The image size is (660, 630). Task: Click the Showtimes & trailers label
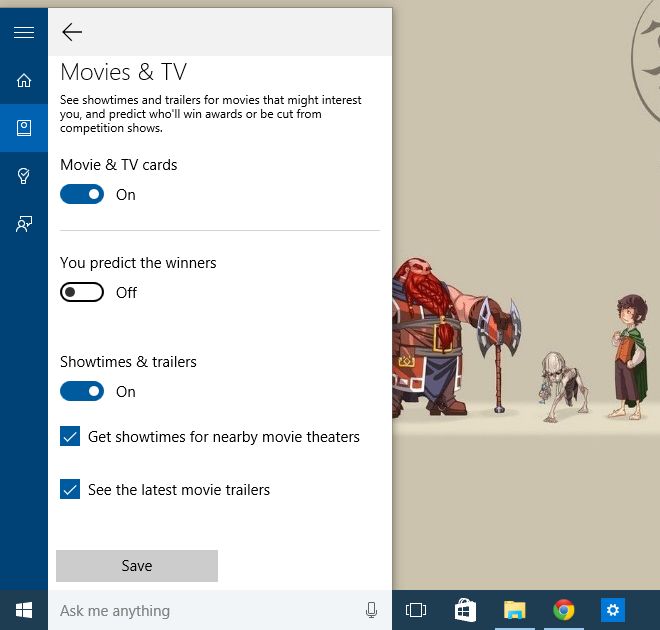click(128, 362)
